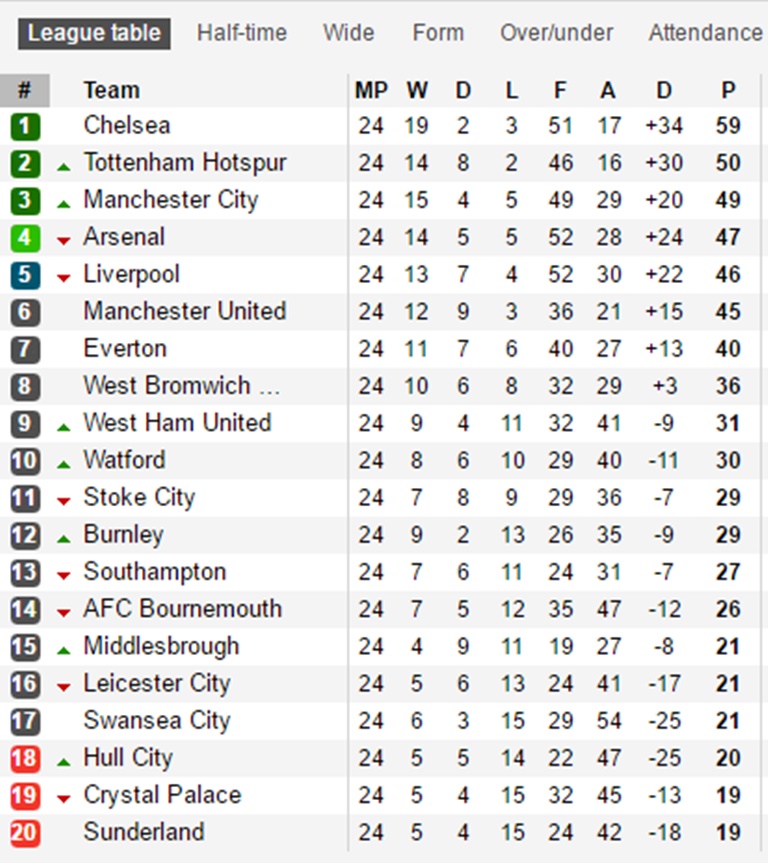768x863 pixels.
Task: Click green up arrow beside Tottenham Hotspur
Action: (x=64, y=166)
